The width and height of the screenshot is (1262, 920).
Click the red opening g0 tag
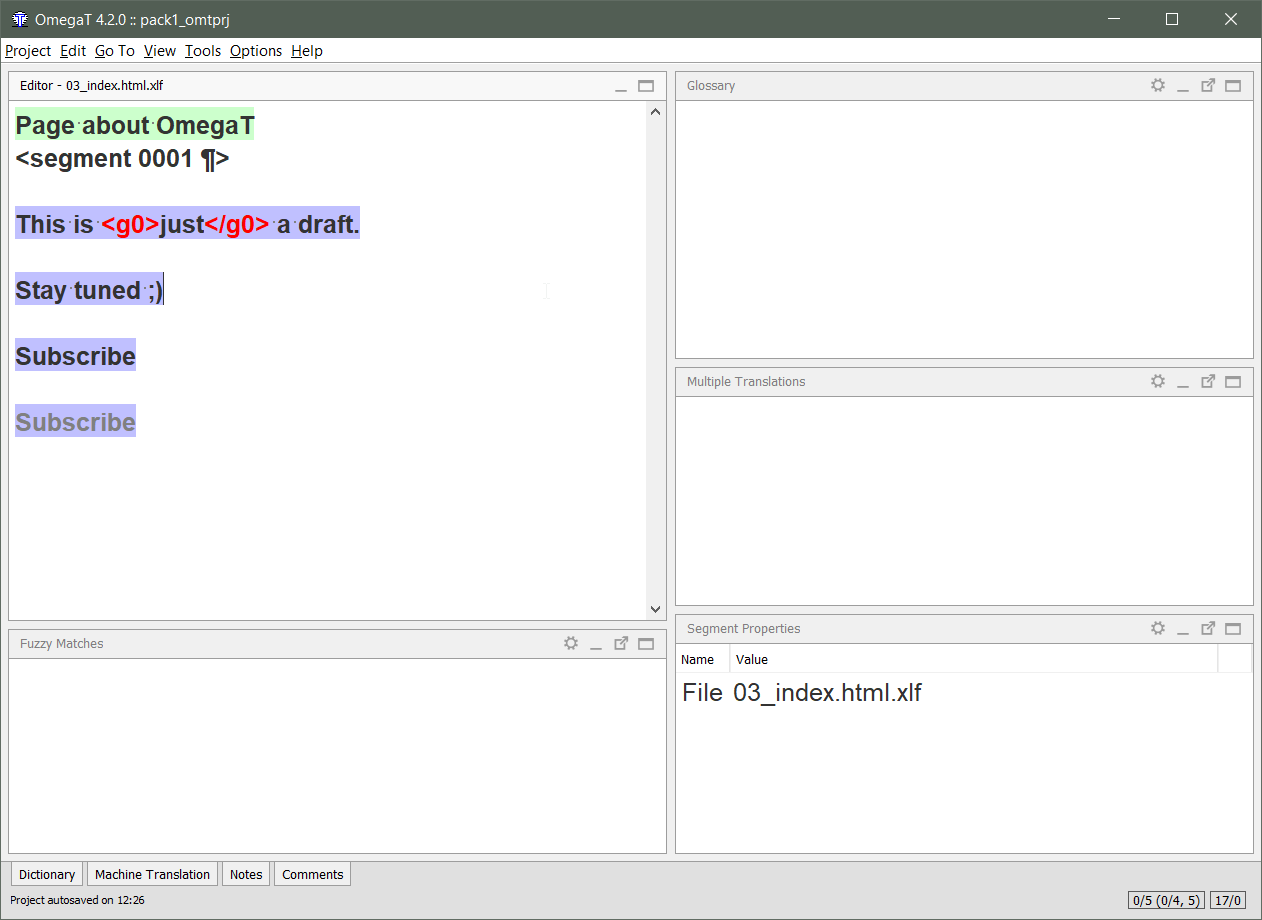tap(130, 224)
